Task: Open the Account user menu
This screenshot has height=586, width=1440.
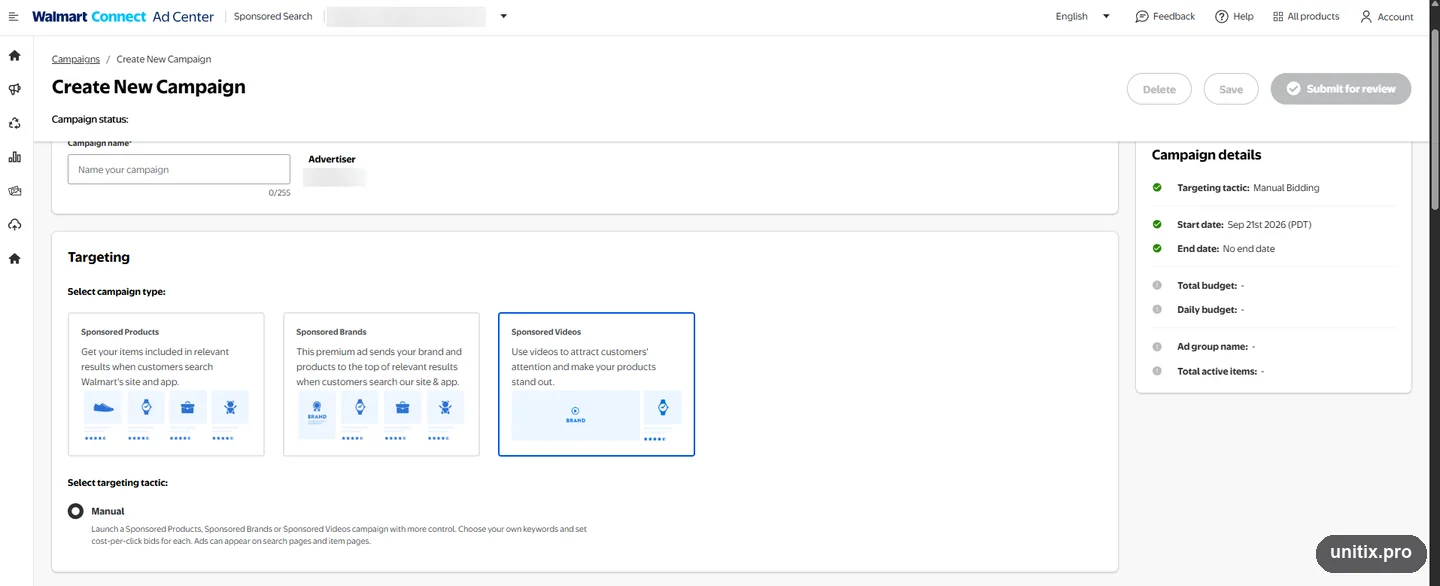Action: coord(1387,16)
